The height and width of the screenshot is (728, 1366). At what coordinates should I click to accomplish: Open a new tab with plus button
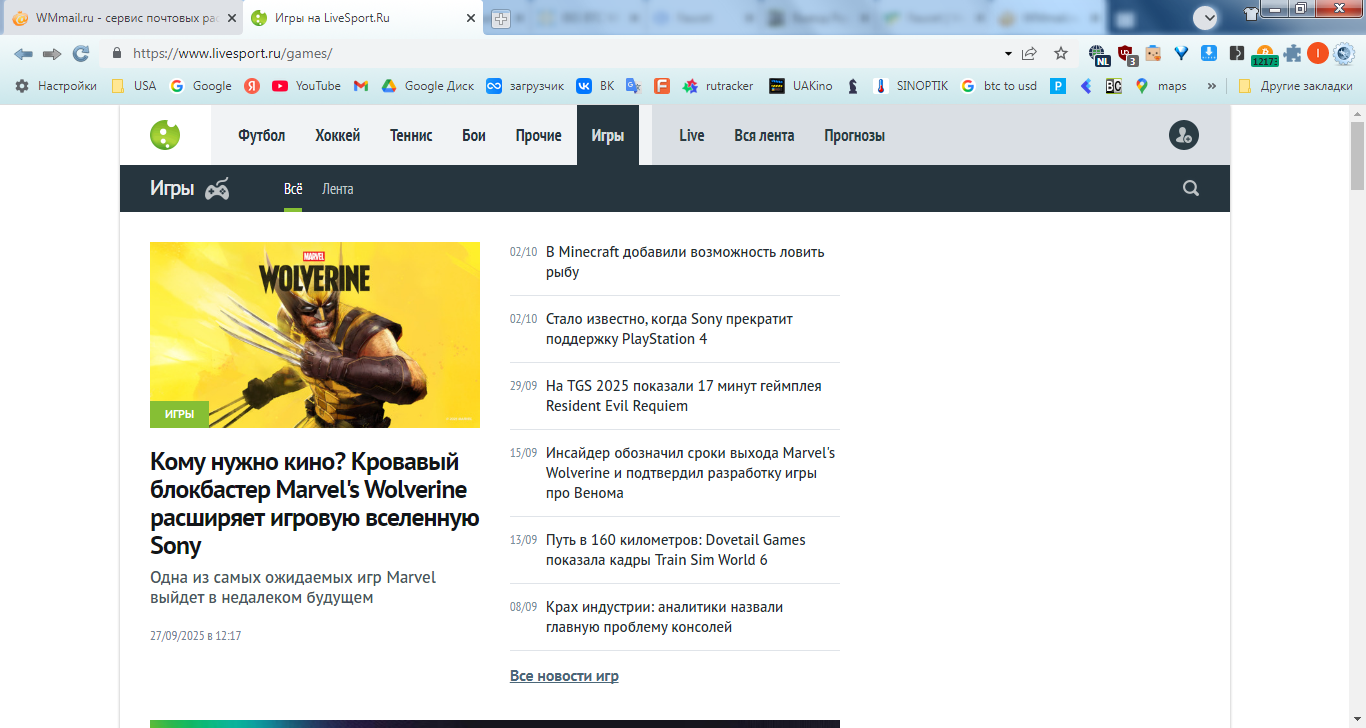tap(501, 19)
